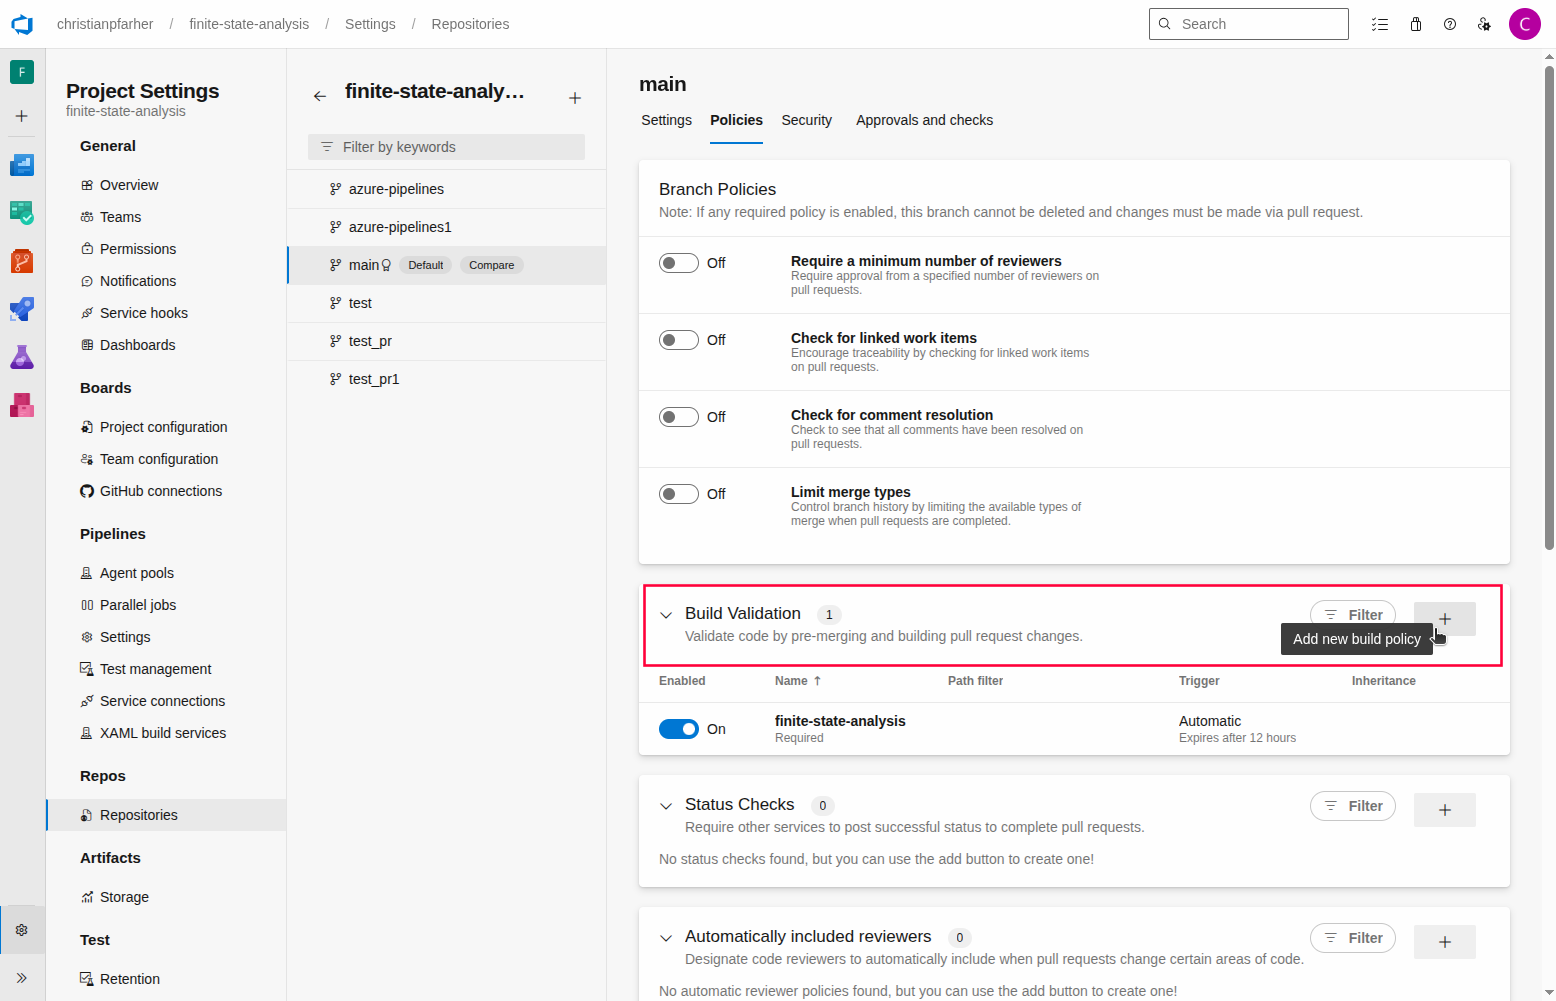Viewport: 1556px width, 1001px height.
Task: Open the Test Plans flask icon
Action: (22, 357)
